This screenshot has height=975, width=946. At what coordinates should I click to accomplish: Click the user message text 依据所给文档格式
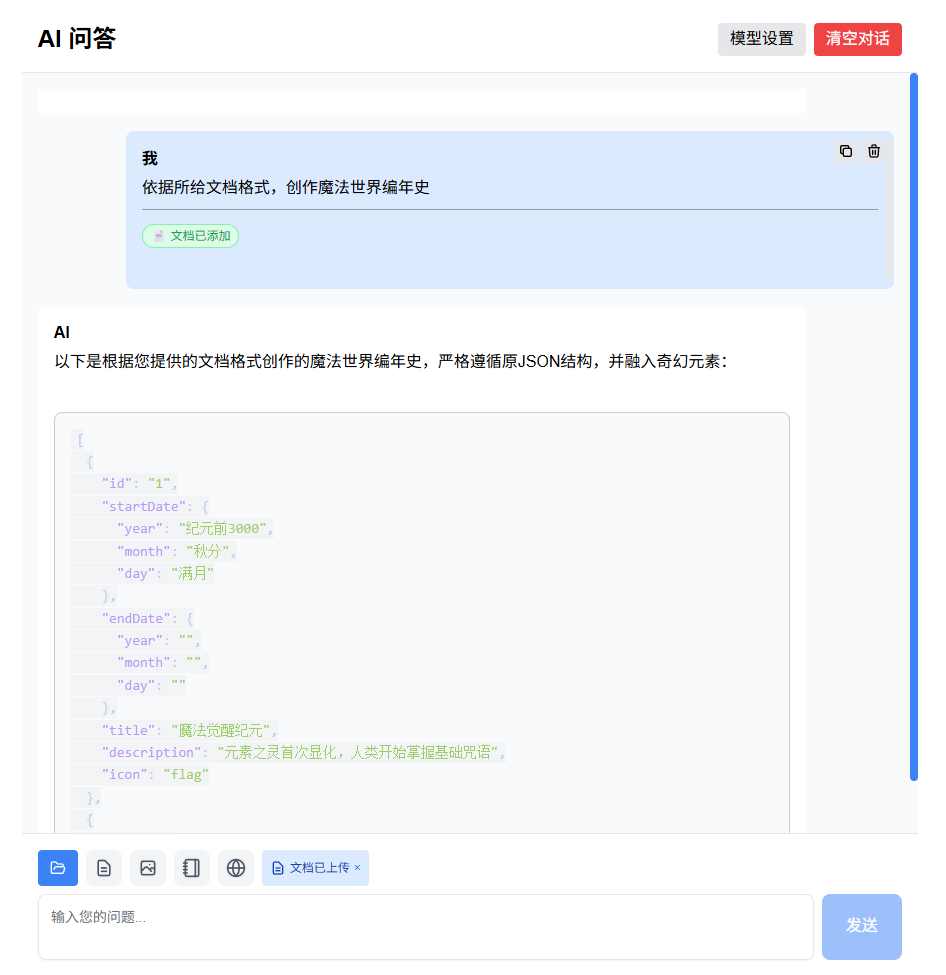[x=285, y=187]
